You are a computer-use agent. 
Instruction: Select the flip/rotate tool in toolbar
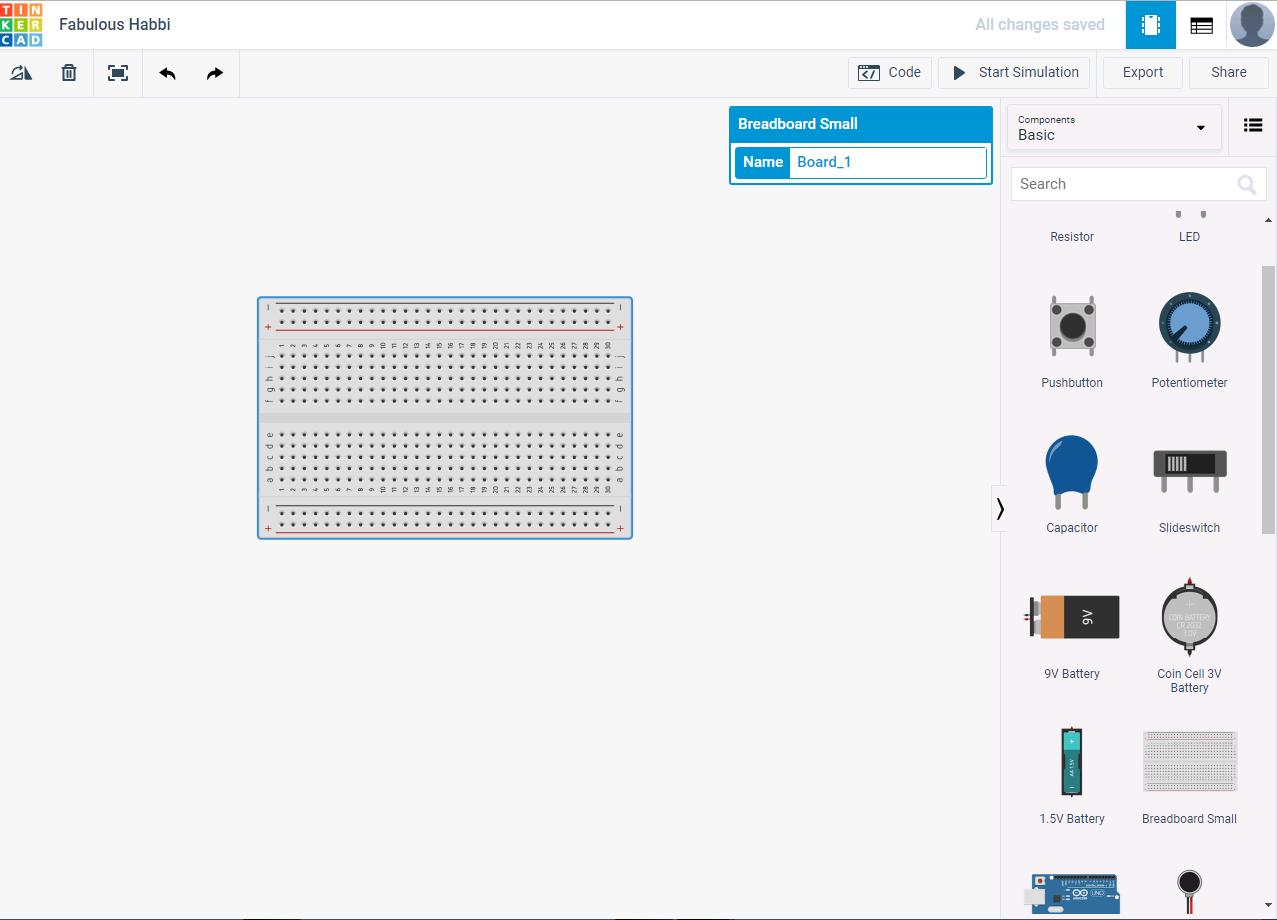coord(21,72)
